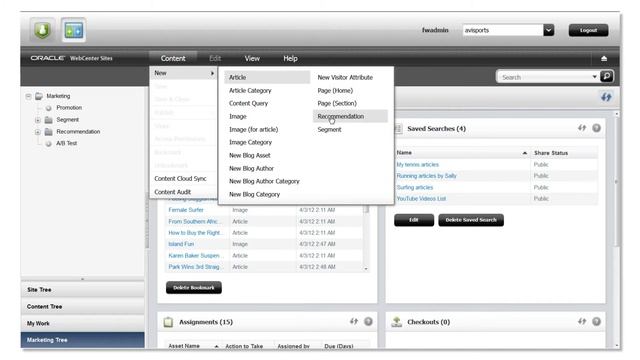Click the Logout button
The image size is (640, 360).
[x=588, y=30]
